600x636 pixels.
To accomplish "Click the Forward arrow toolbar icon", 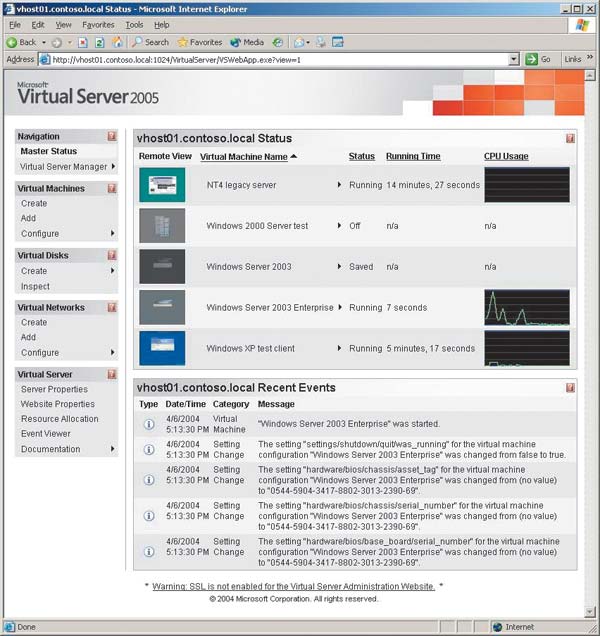I will 57,42.
